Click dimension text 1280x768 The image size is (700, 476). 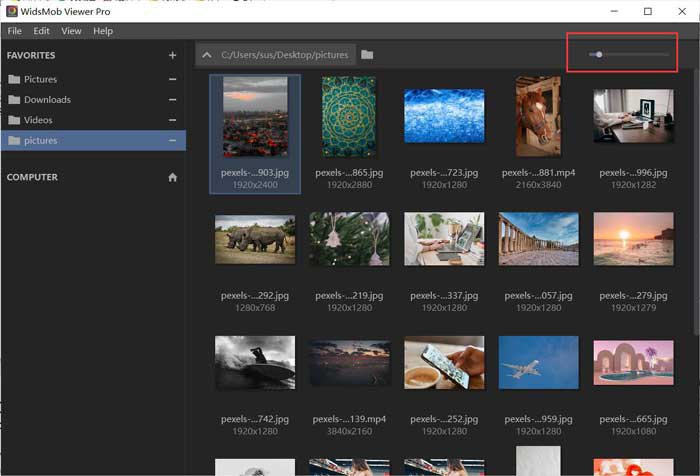click(255, 308)
